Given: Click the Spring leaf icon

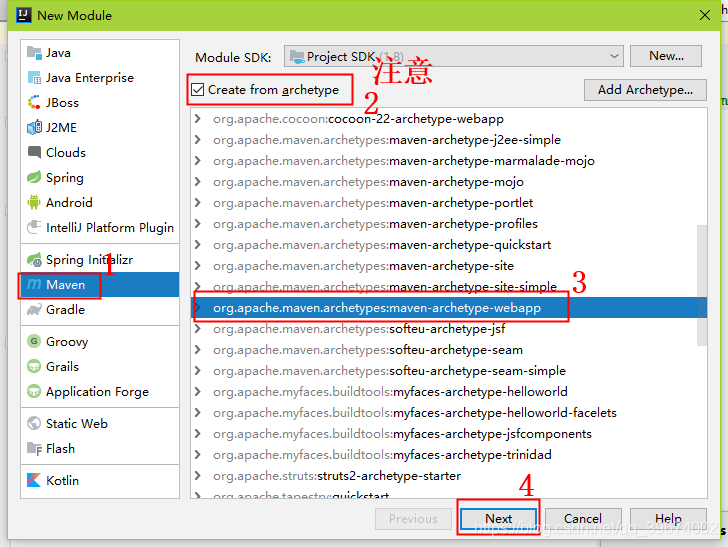Looking at the screenshot, I should click(x=34, y=177).
